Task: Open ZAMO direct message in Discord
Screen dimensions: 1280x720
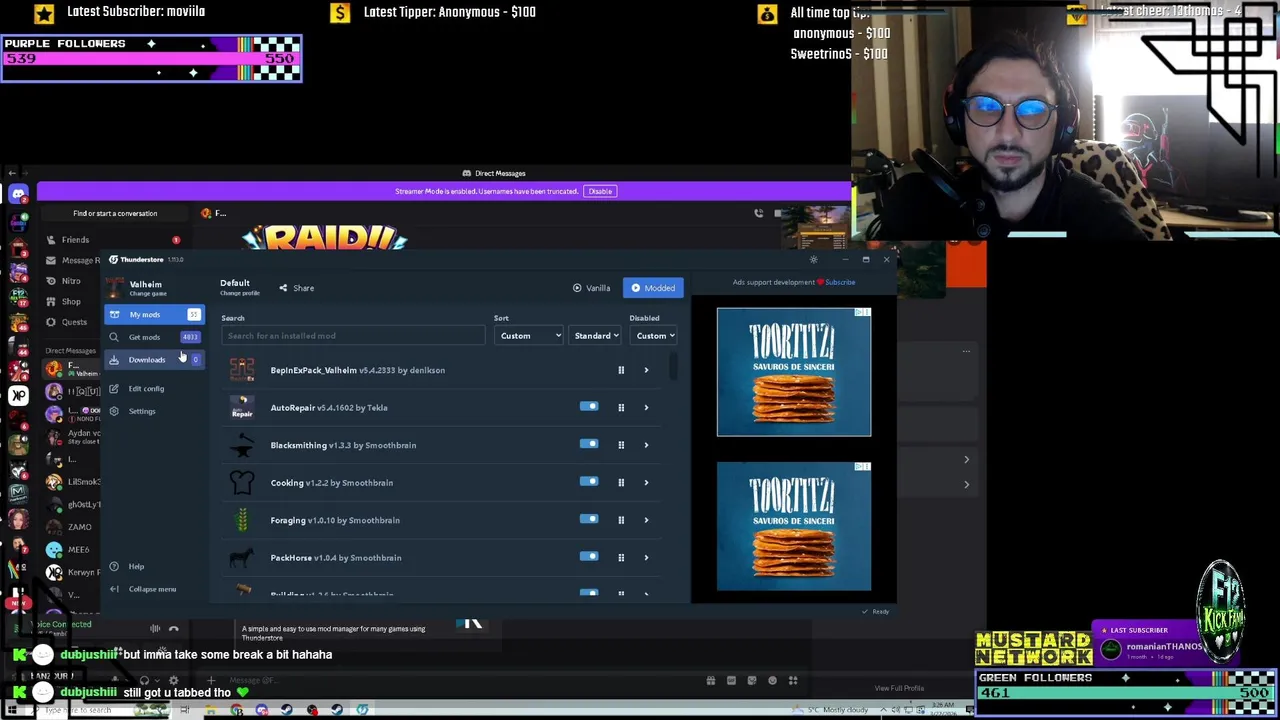Action: pyautogui.click(x=79, y=527)
